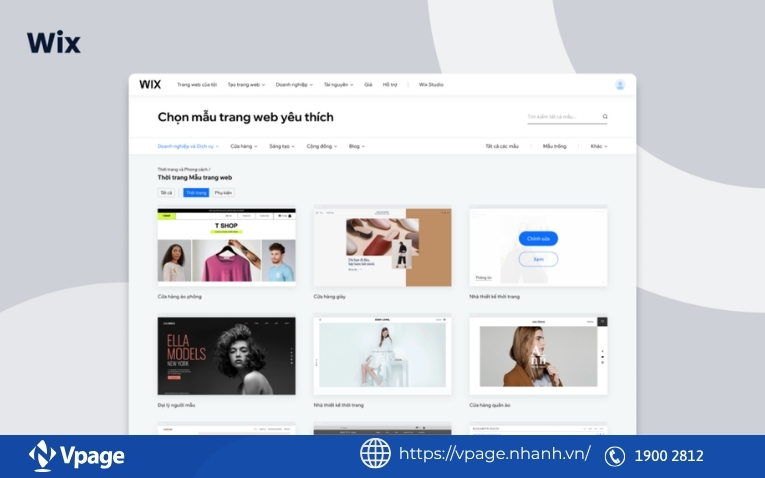Click the globe icon in the Vpage banner

click(375, 453)
